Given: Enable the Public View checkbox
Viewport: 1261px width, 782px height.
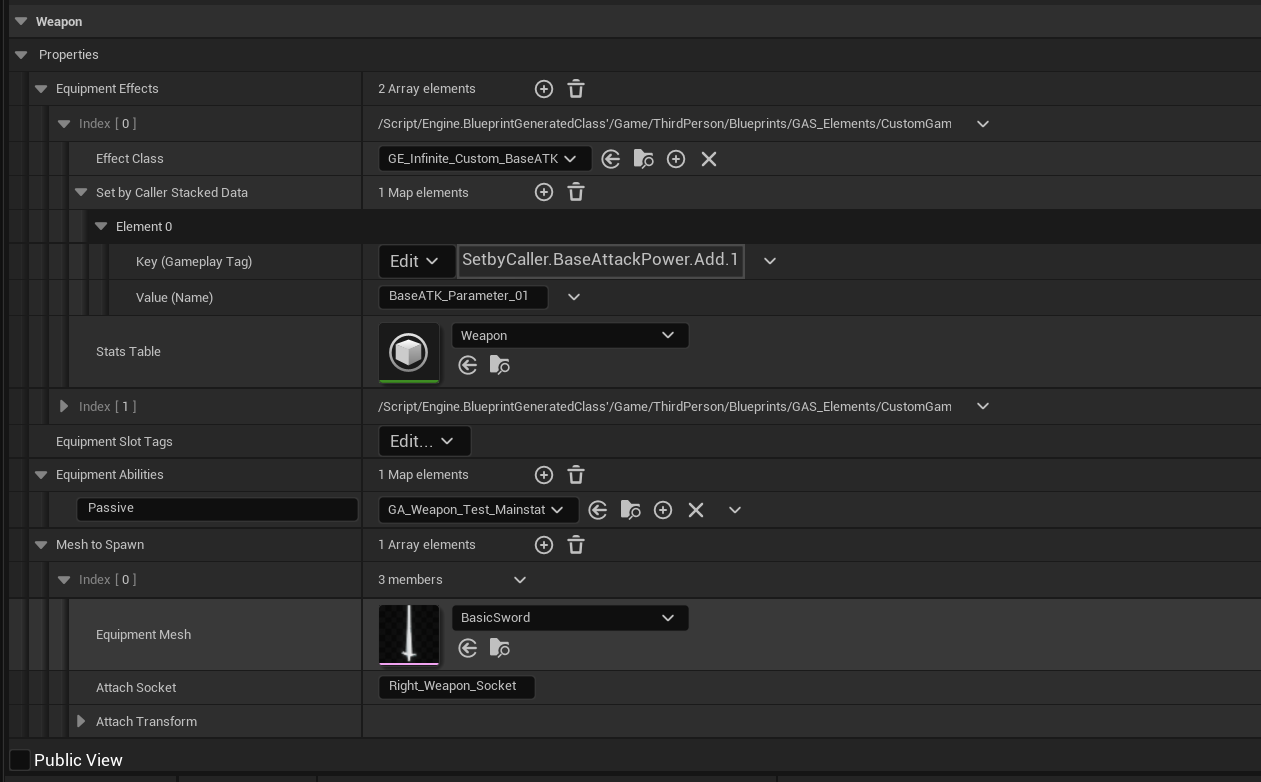Looking at the screenshot, I should pyautogui.click(x=19, y=760).
